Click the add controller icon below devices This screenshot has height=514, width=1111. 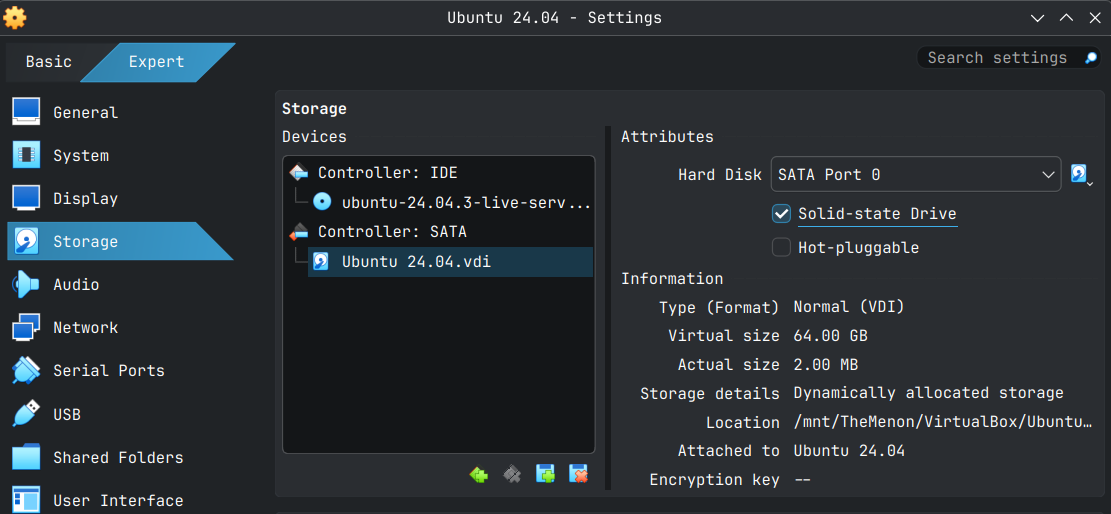pos(479,474)
